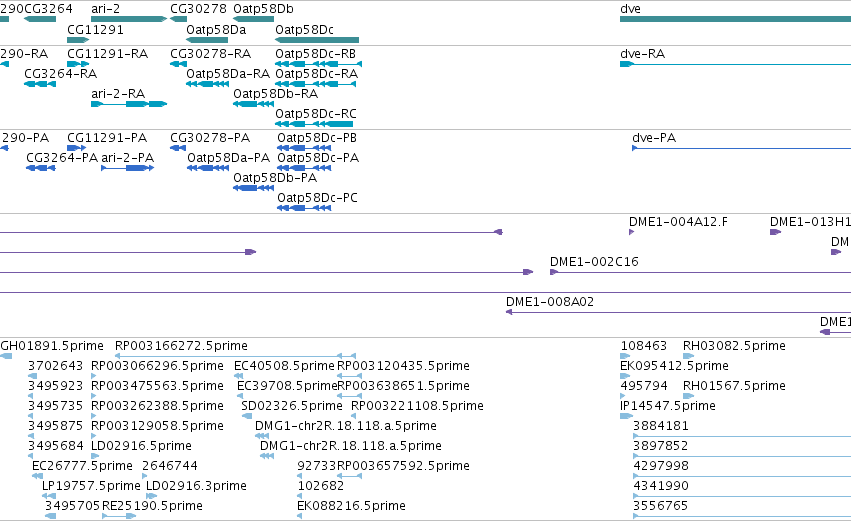Open the LP19757.5prime EST
851x521 pixels.
[x=91, y=486]
